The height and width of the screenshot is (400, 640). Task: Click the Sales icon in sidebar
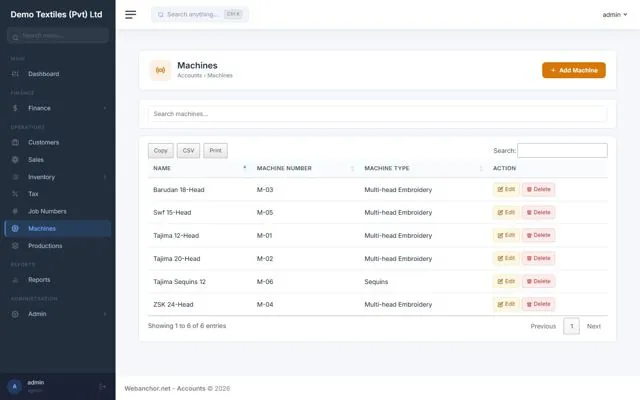pos(15,160)
